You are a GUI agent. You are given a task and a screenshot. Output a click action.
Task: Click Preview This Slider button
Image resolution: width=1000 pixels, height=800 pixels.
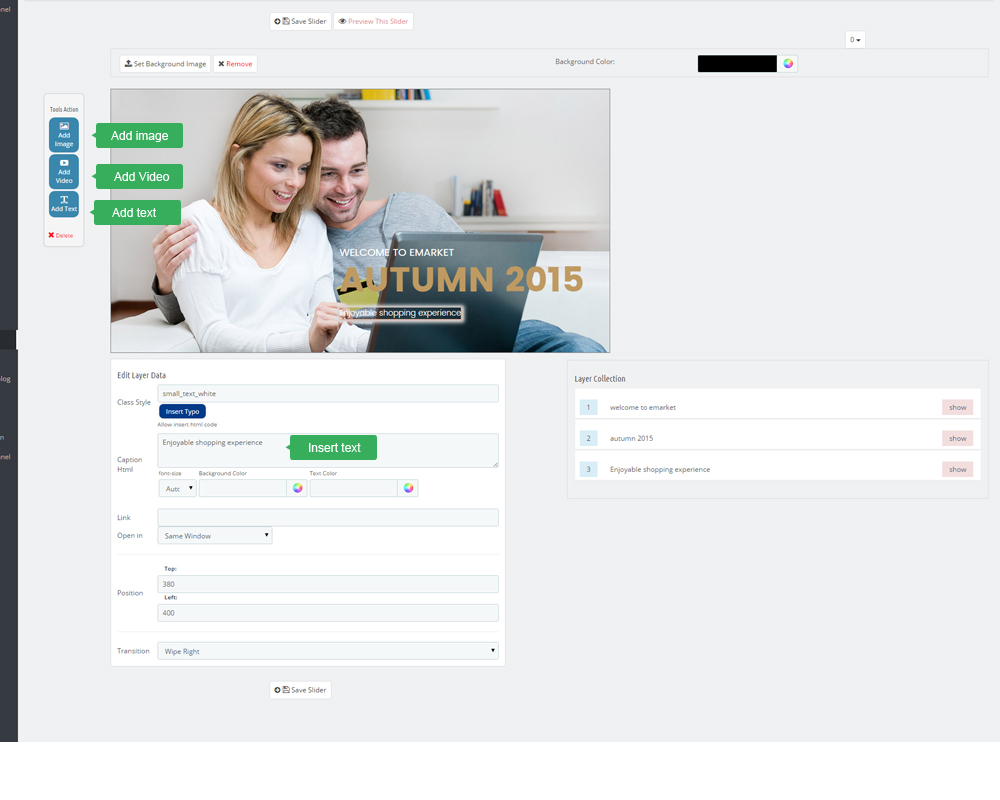(373, 21)
